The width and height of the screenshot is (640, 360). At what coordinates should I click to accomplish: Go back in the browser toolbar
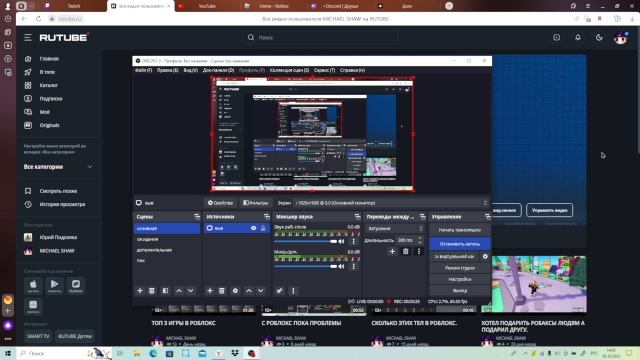point(24,19)
